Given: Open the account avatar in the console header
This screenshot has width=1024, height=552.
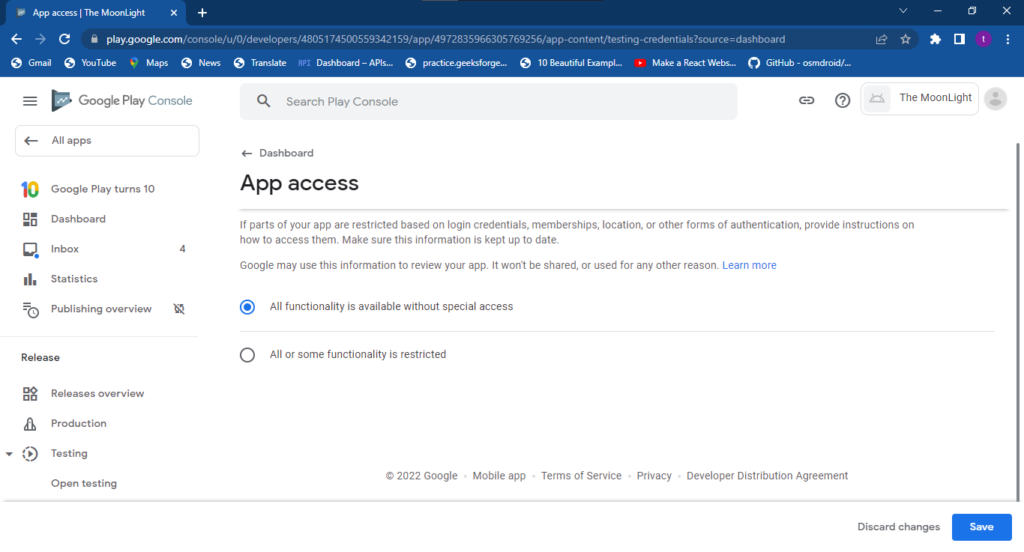Looking at the screenshot, I should tap(995, 99).
